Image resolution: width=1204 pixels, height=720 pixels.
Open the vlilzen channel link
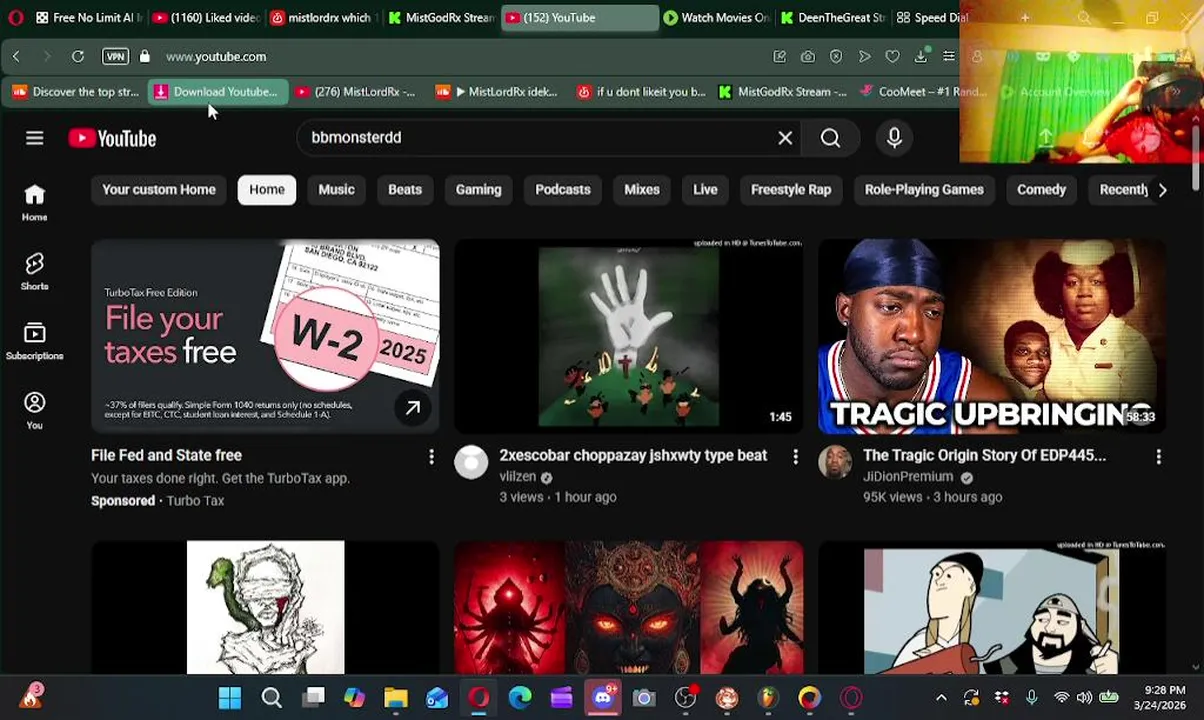point(518,477)
